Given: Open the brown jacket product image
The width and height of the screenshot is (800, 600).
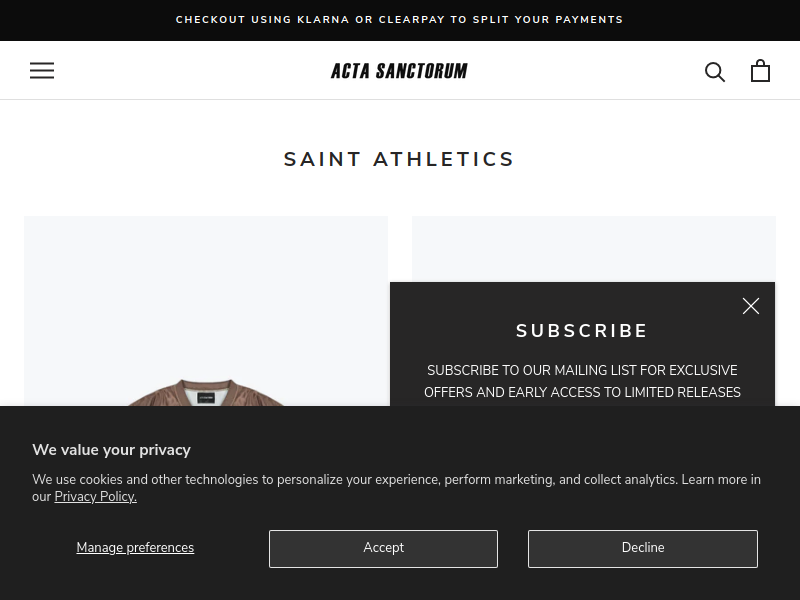Looking at the screenshot, I should click(x=206, y=311).
